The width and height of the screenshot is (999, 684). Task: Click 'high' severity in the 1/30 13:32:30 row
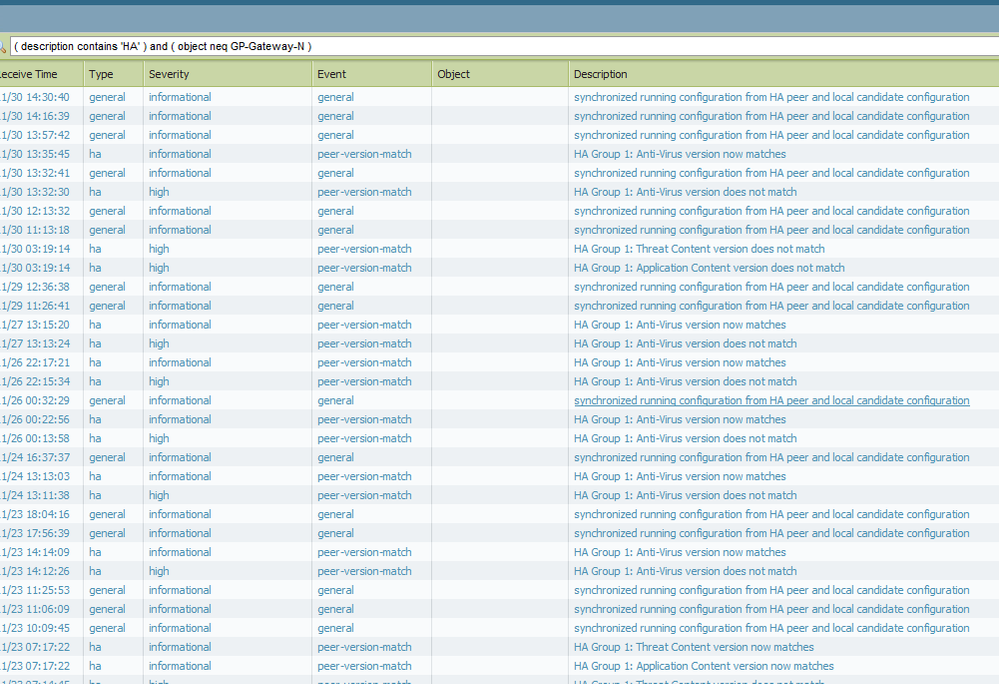(x=159, y=192)
